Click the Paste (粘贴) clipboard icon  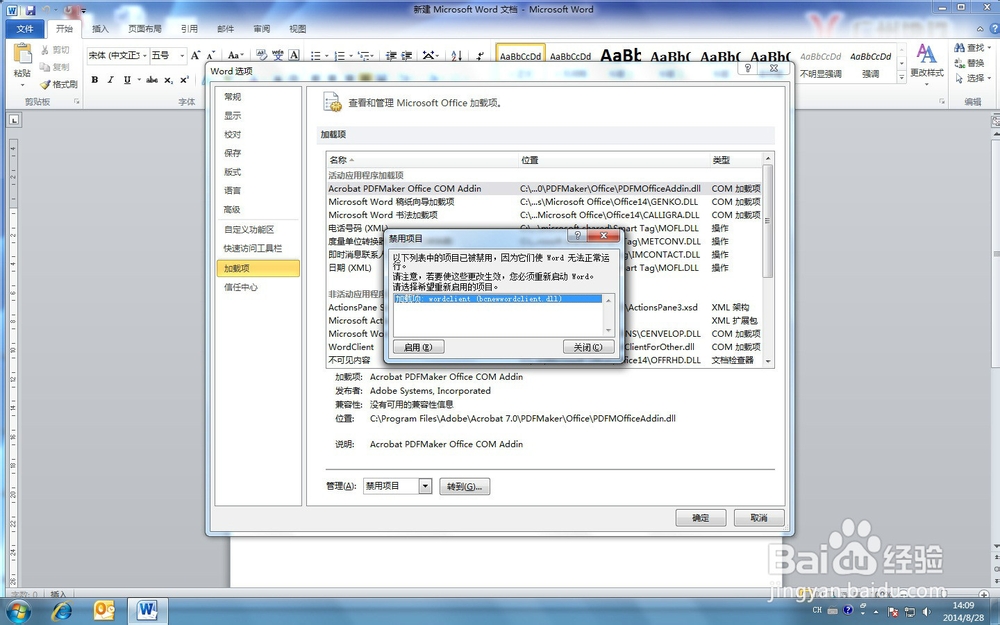point(22,54)
